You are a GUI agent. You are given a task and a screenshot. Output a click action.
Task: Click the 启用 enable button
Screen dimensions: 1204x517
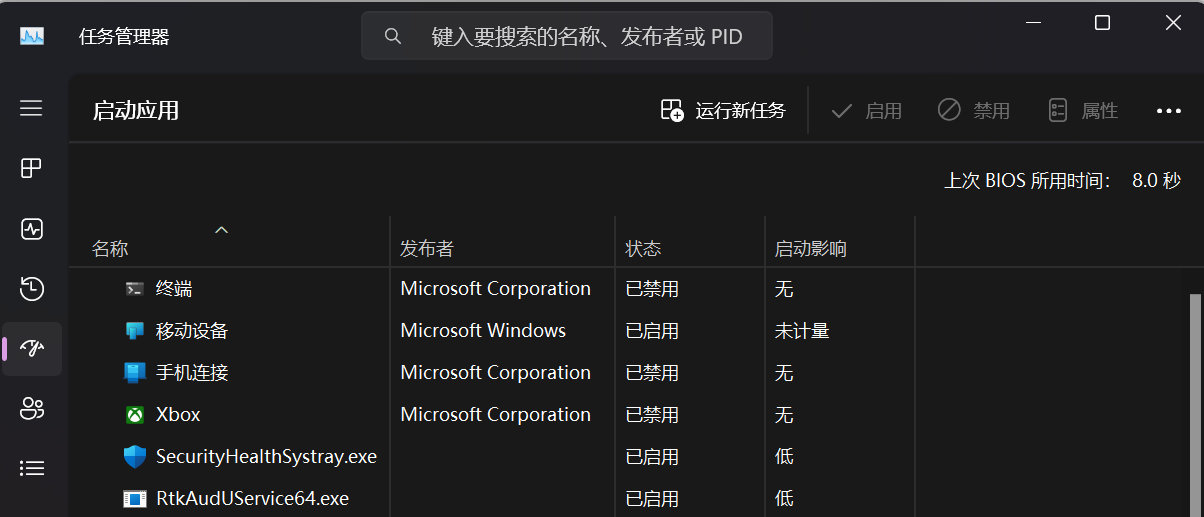point(866,110)
